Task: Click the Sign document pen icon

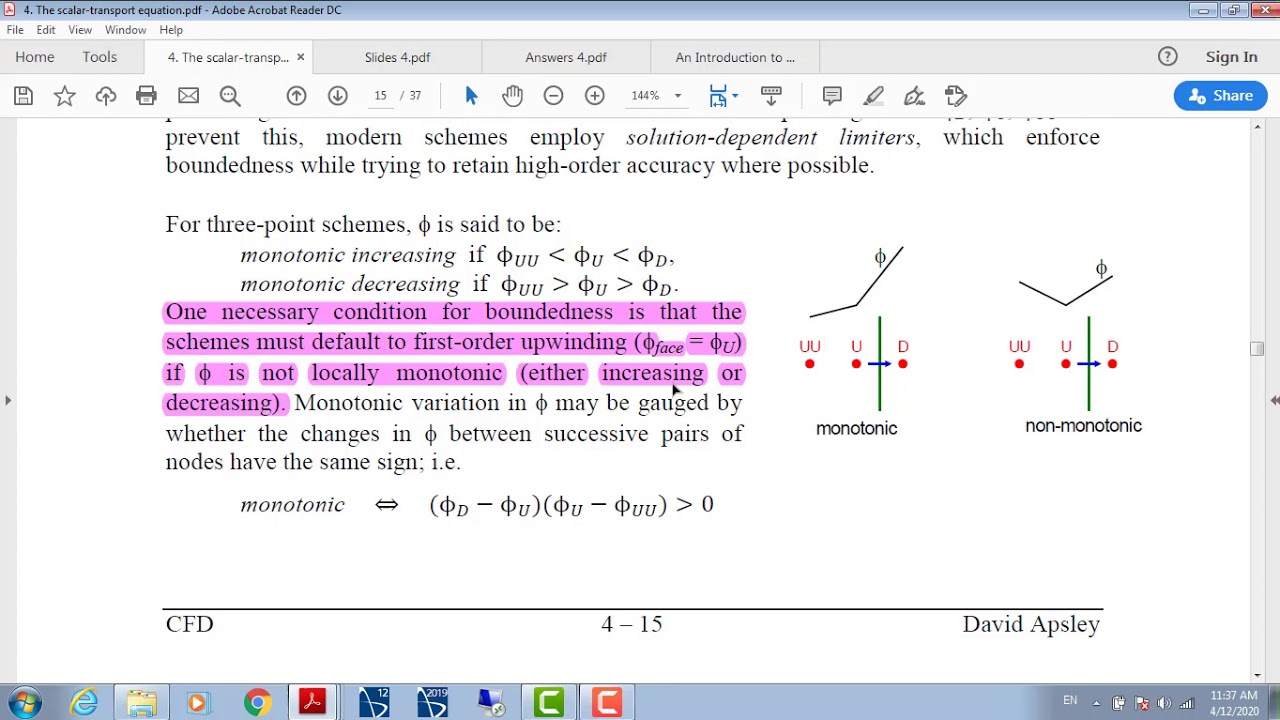Action: 914,96
